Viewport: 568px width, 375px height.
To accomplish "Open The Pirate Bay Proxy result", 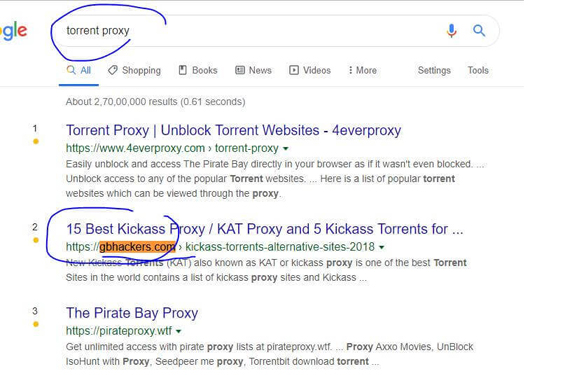I will [x=132, y=313].
